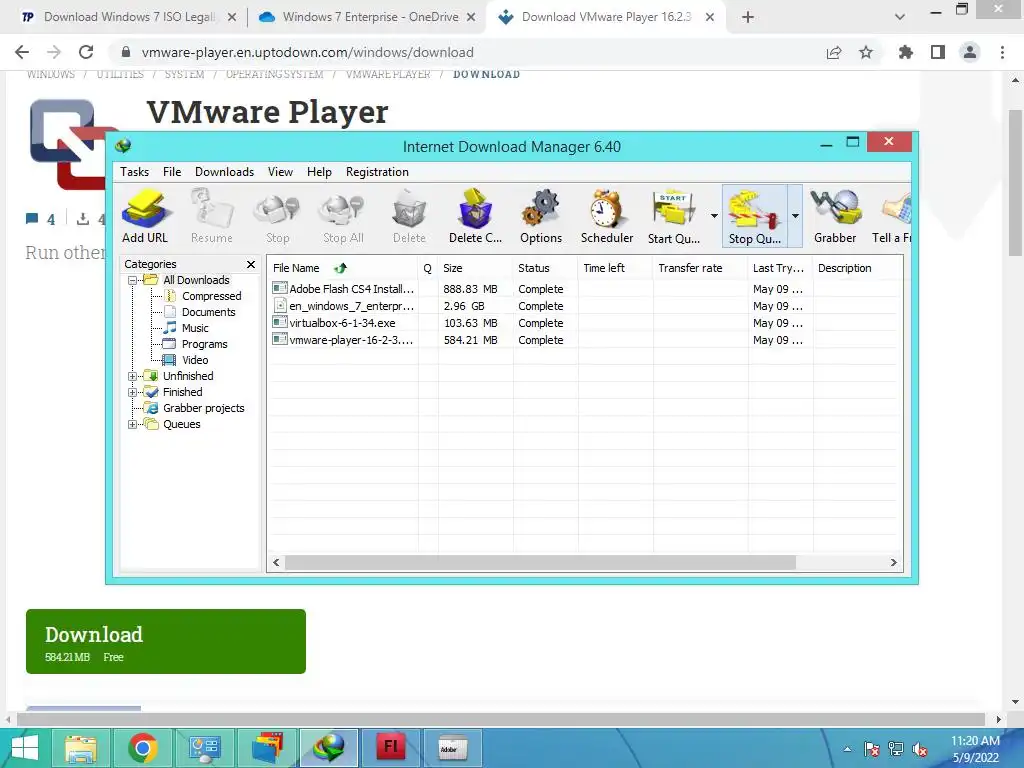Click DOWNLOAD breadcrumb link on webpage
The width and height of the screenshot is (1024, 768).
[487, 74]
